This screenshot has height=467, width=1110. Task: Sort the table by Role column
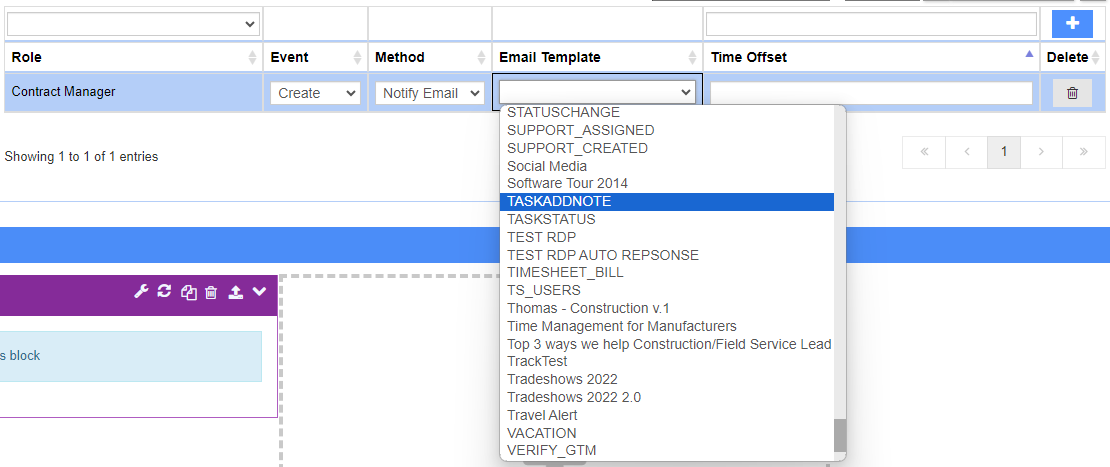(132, 57)
